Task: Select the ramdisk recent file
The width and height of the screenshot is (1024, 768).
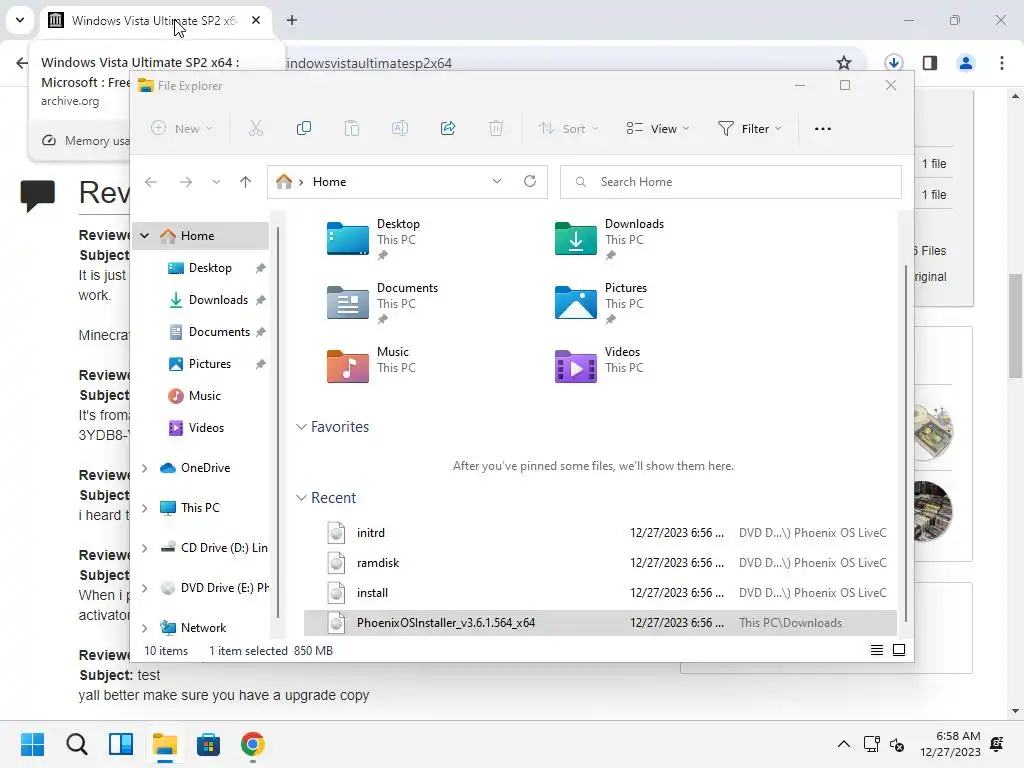Action: click(600, 563)
